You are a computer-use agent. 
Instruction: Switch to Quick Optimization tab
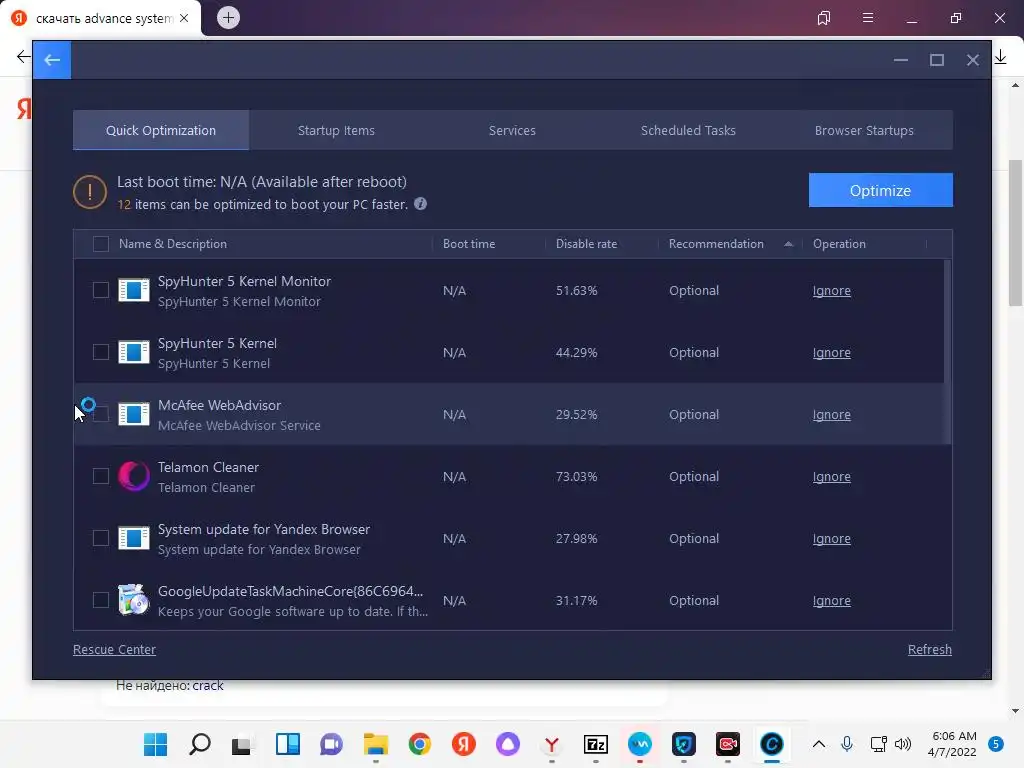161,130
